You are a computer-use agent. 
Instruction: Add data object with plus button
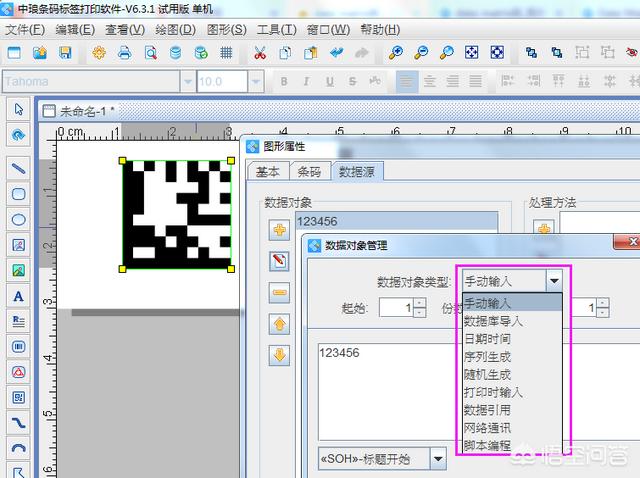[279, 230]
